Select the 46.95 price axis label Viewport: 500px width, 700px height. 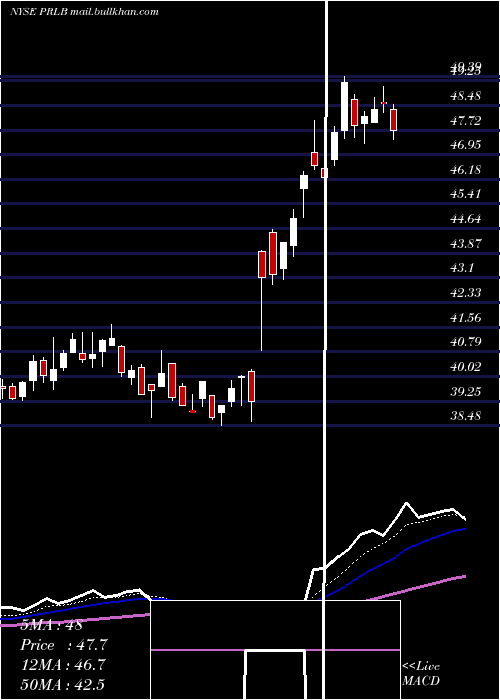(x=465, y=145)
